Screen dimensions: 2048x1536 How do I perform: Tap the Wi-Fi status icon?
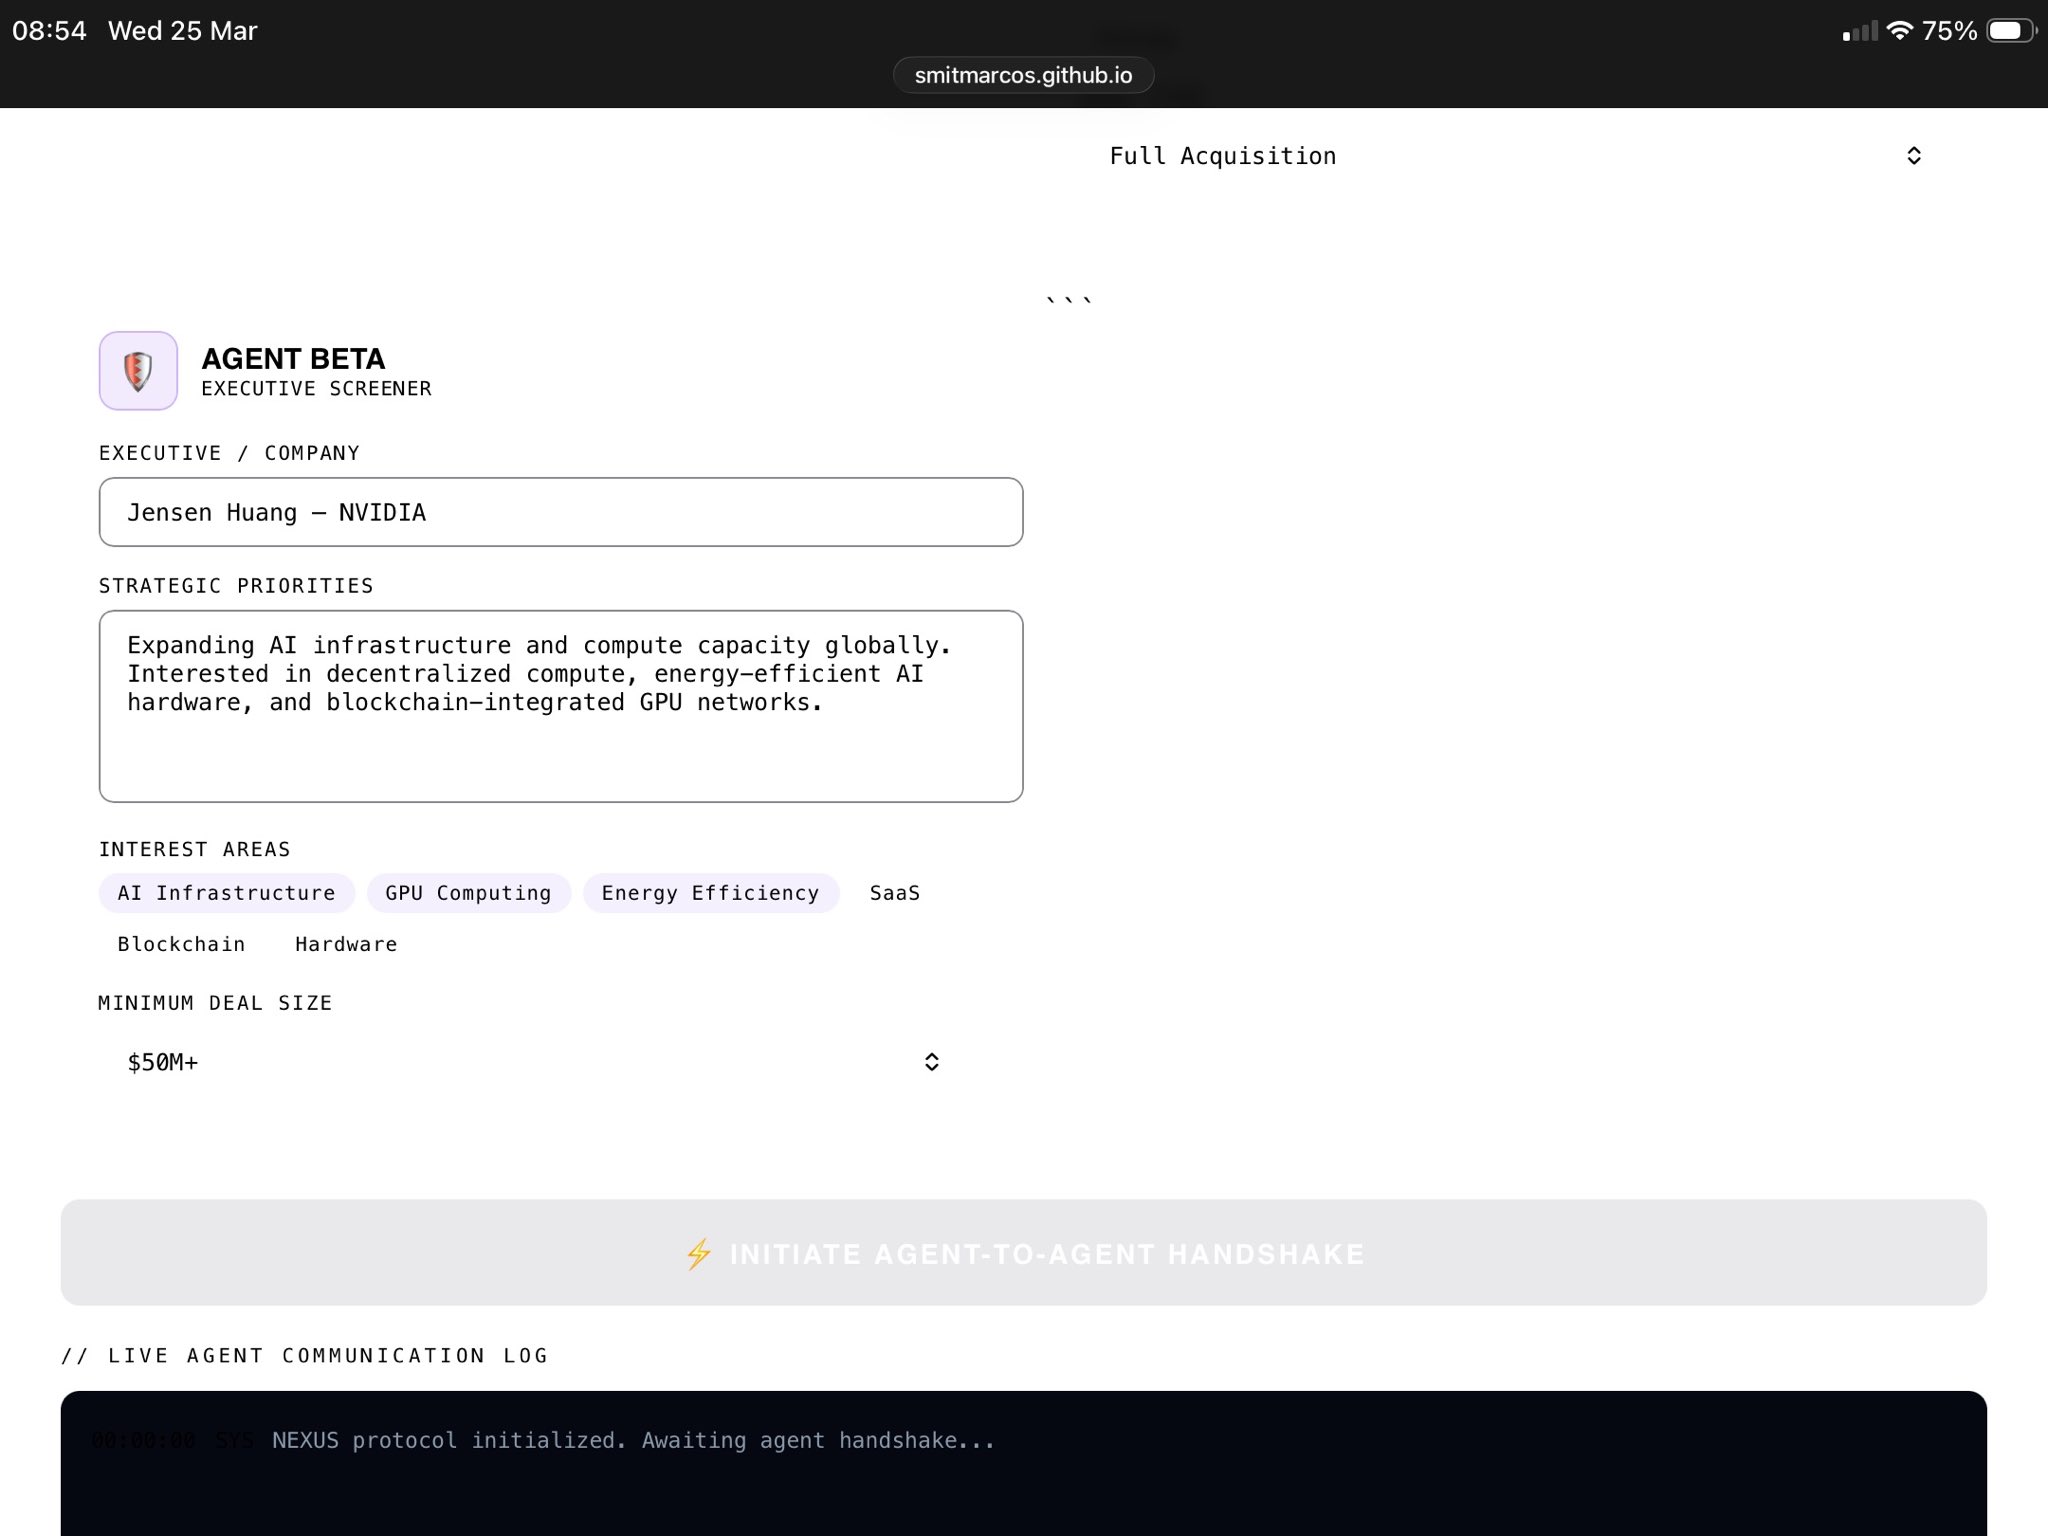coord(1899,31)
